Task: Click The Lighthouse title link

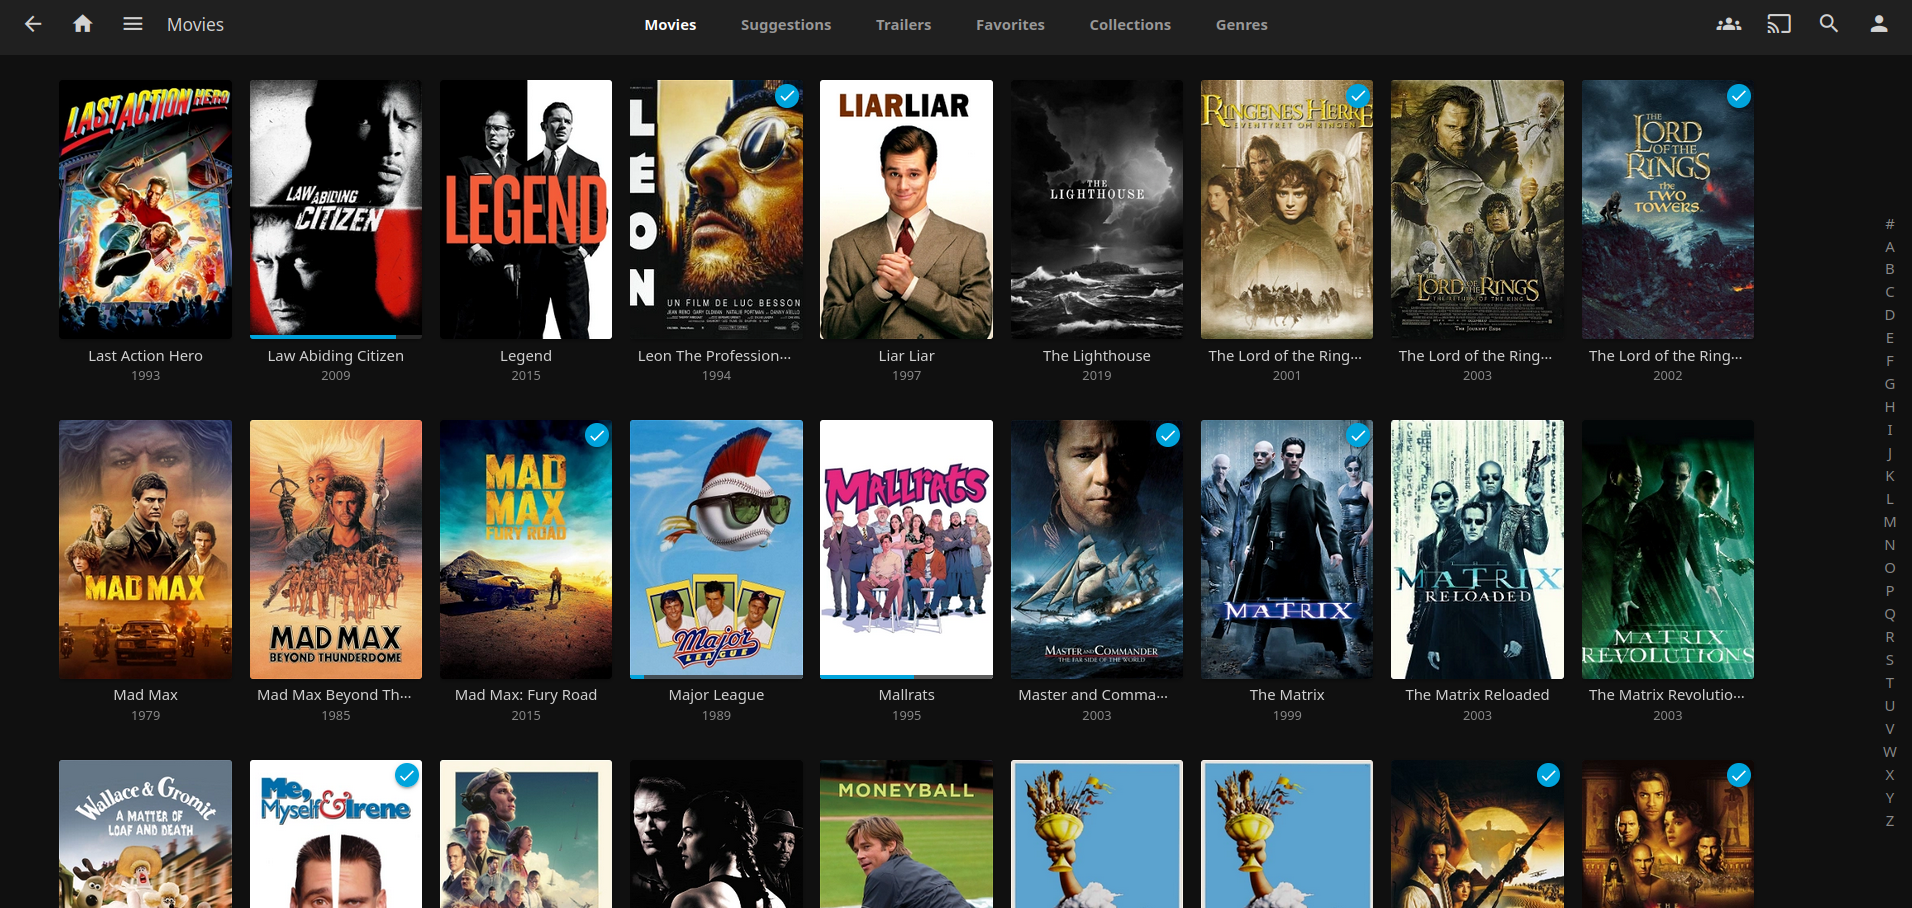Action: (1097, 356)
